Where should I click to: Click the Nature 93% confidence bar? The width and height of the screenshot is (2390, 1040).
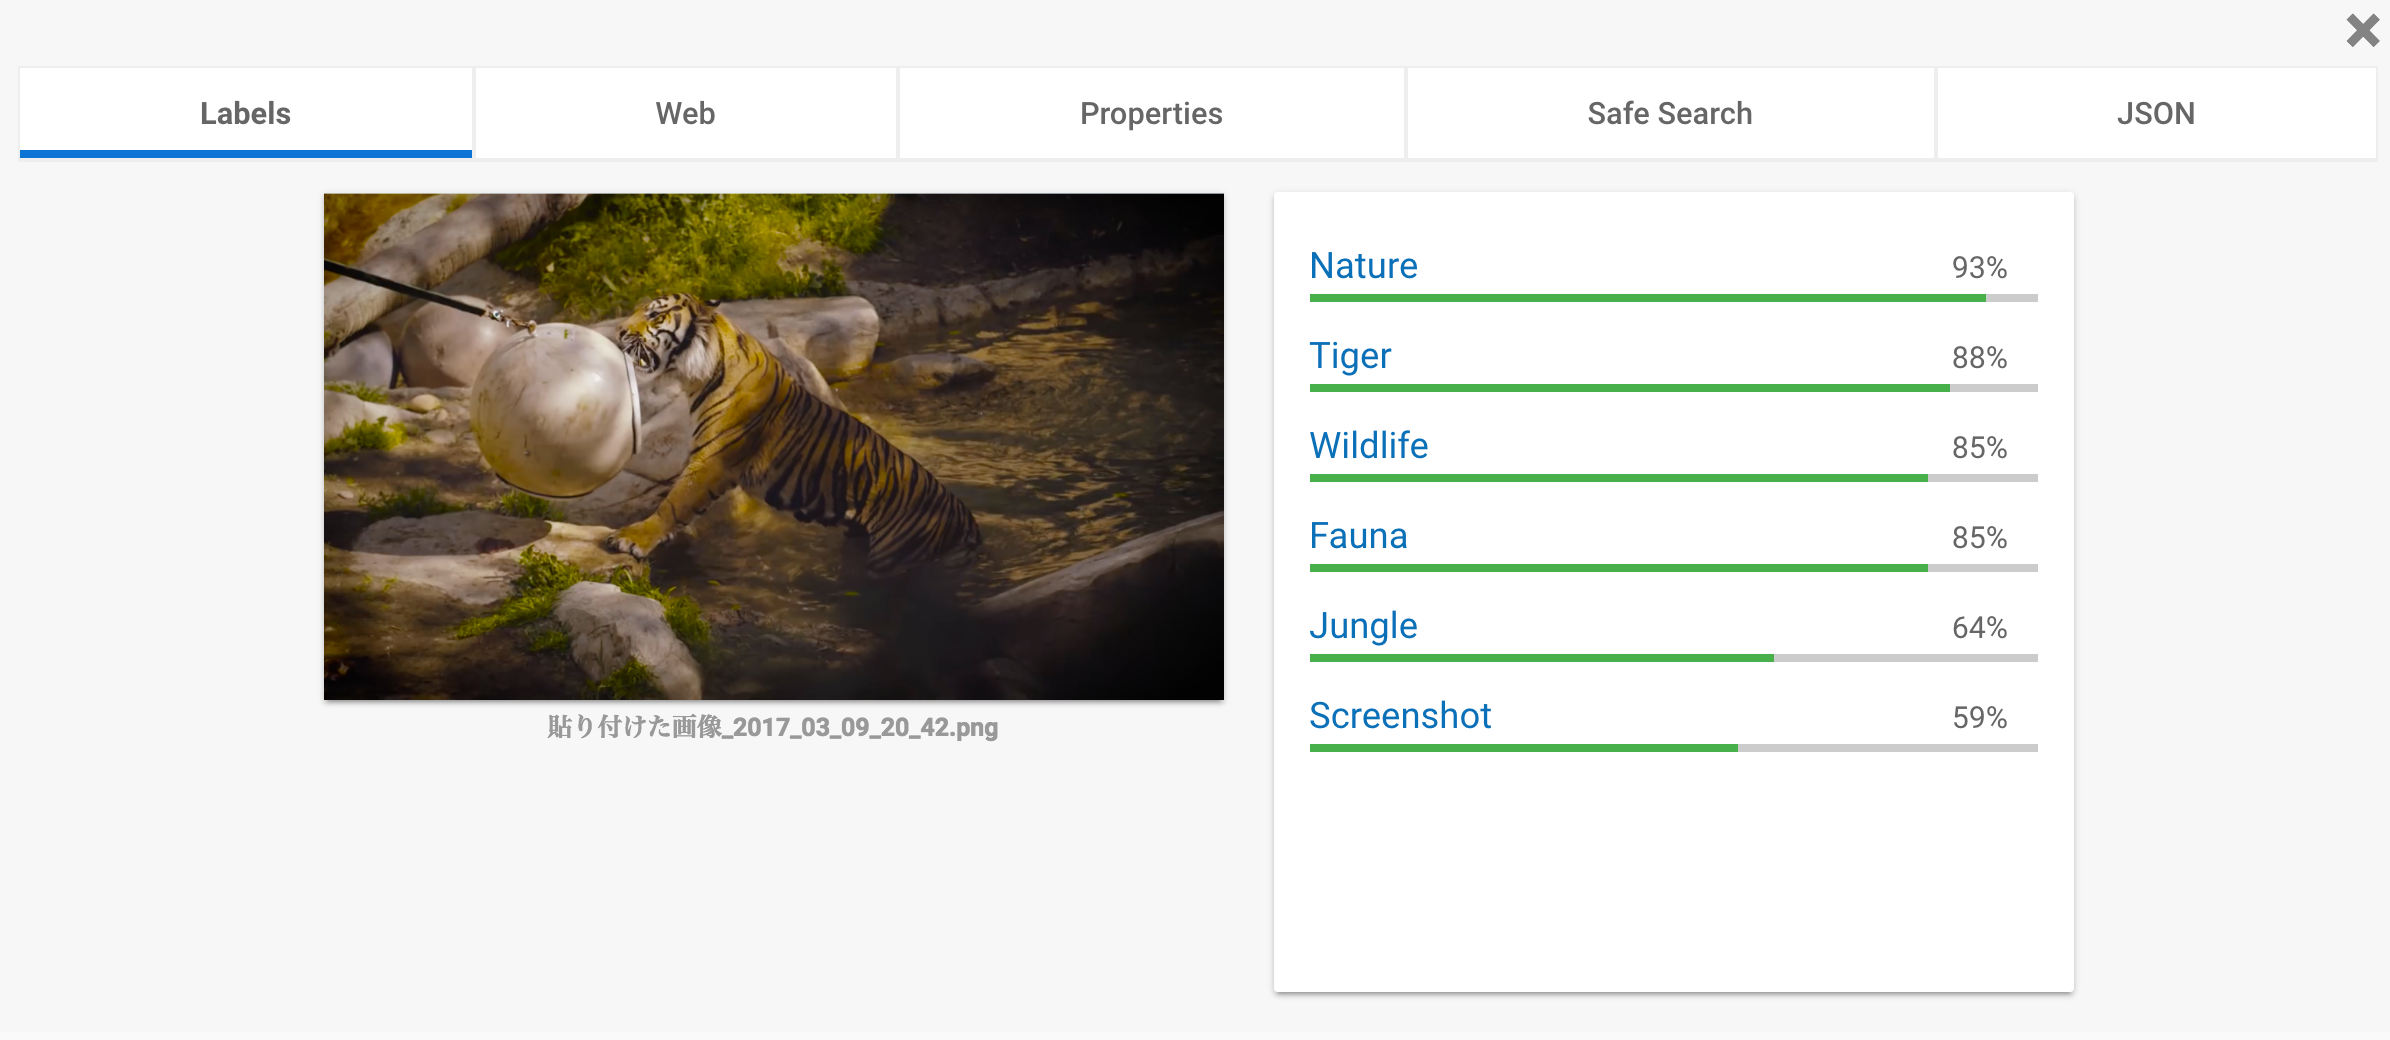(x=1674, y=298)
